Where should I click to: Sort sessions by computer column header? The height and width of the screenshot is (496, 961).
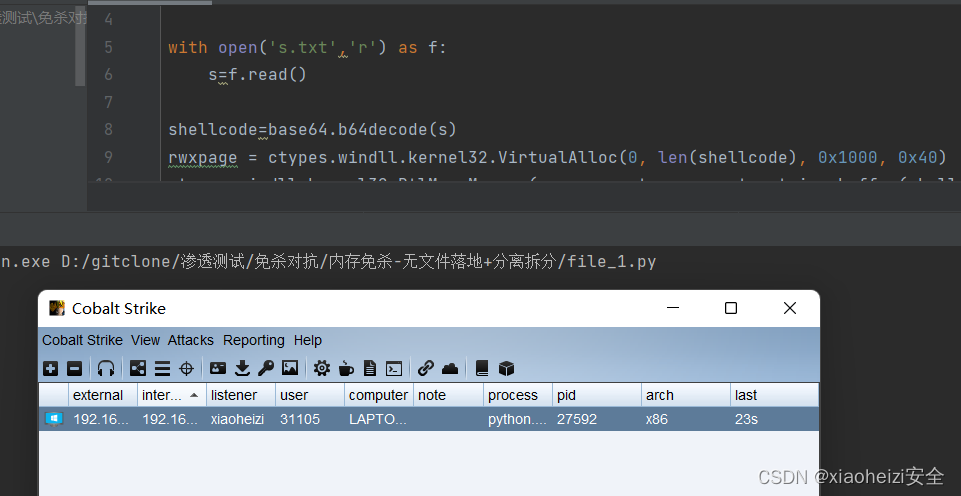(379, 395)
